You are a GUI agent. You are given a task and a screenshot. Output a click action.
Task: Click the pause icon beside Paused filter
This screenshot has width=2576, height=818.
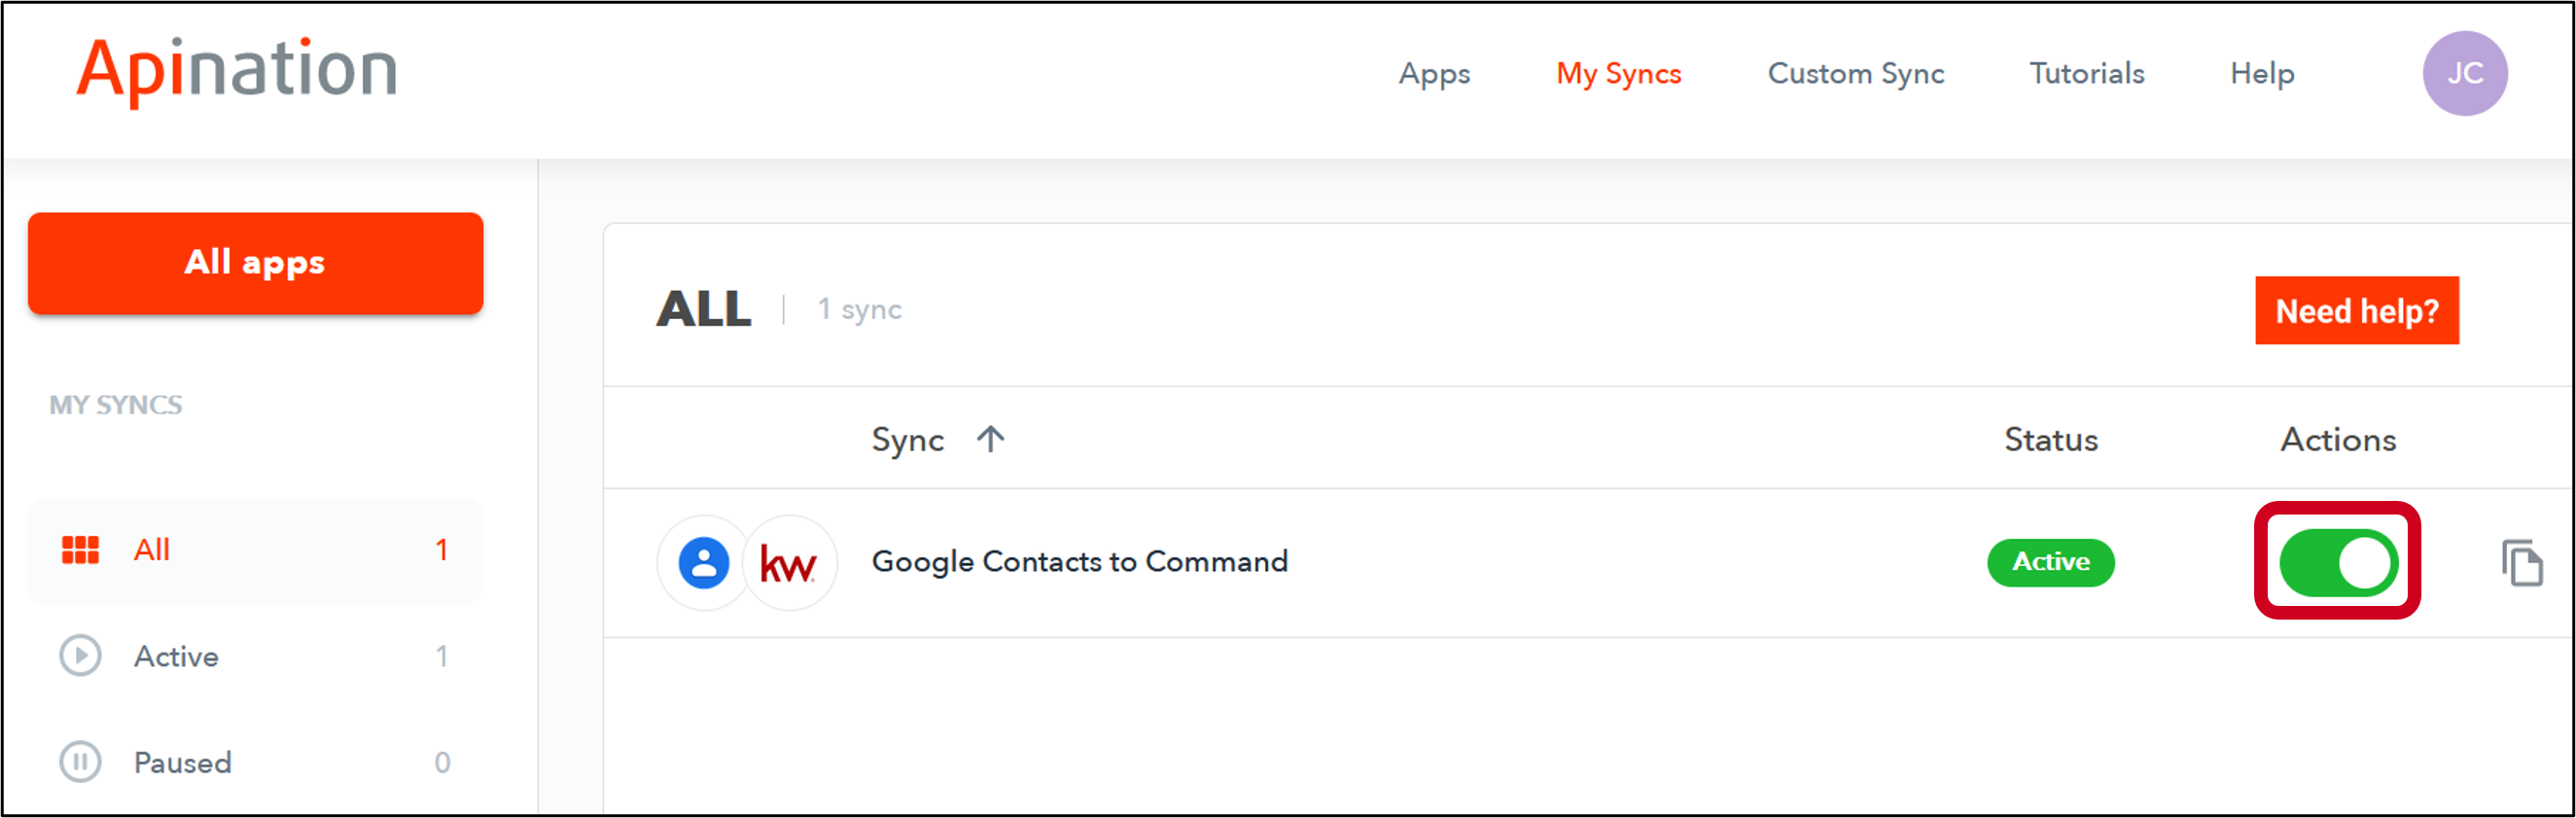[80, 762]
